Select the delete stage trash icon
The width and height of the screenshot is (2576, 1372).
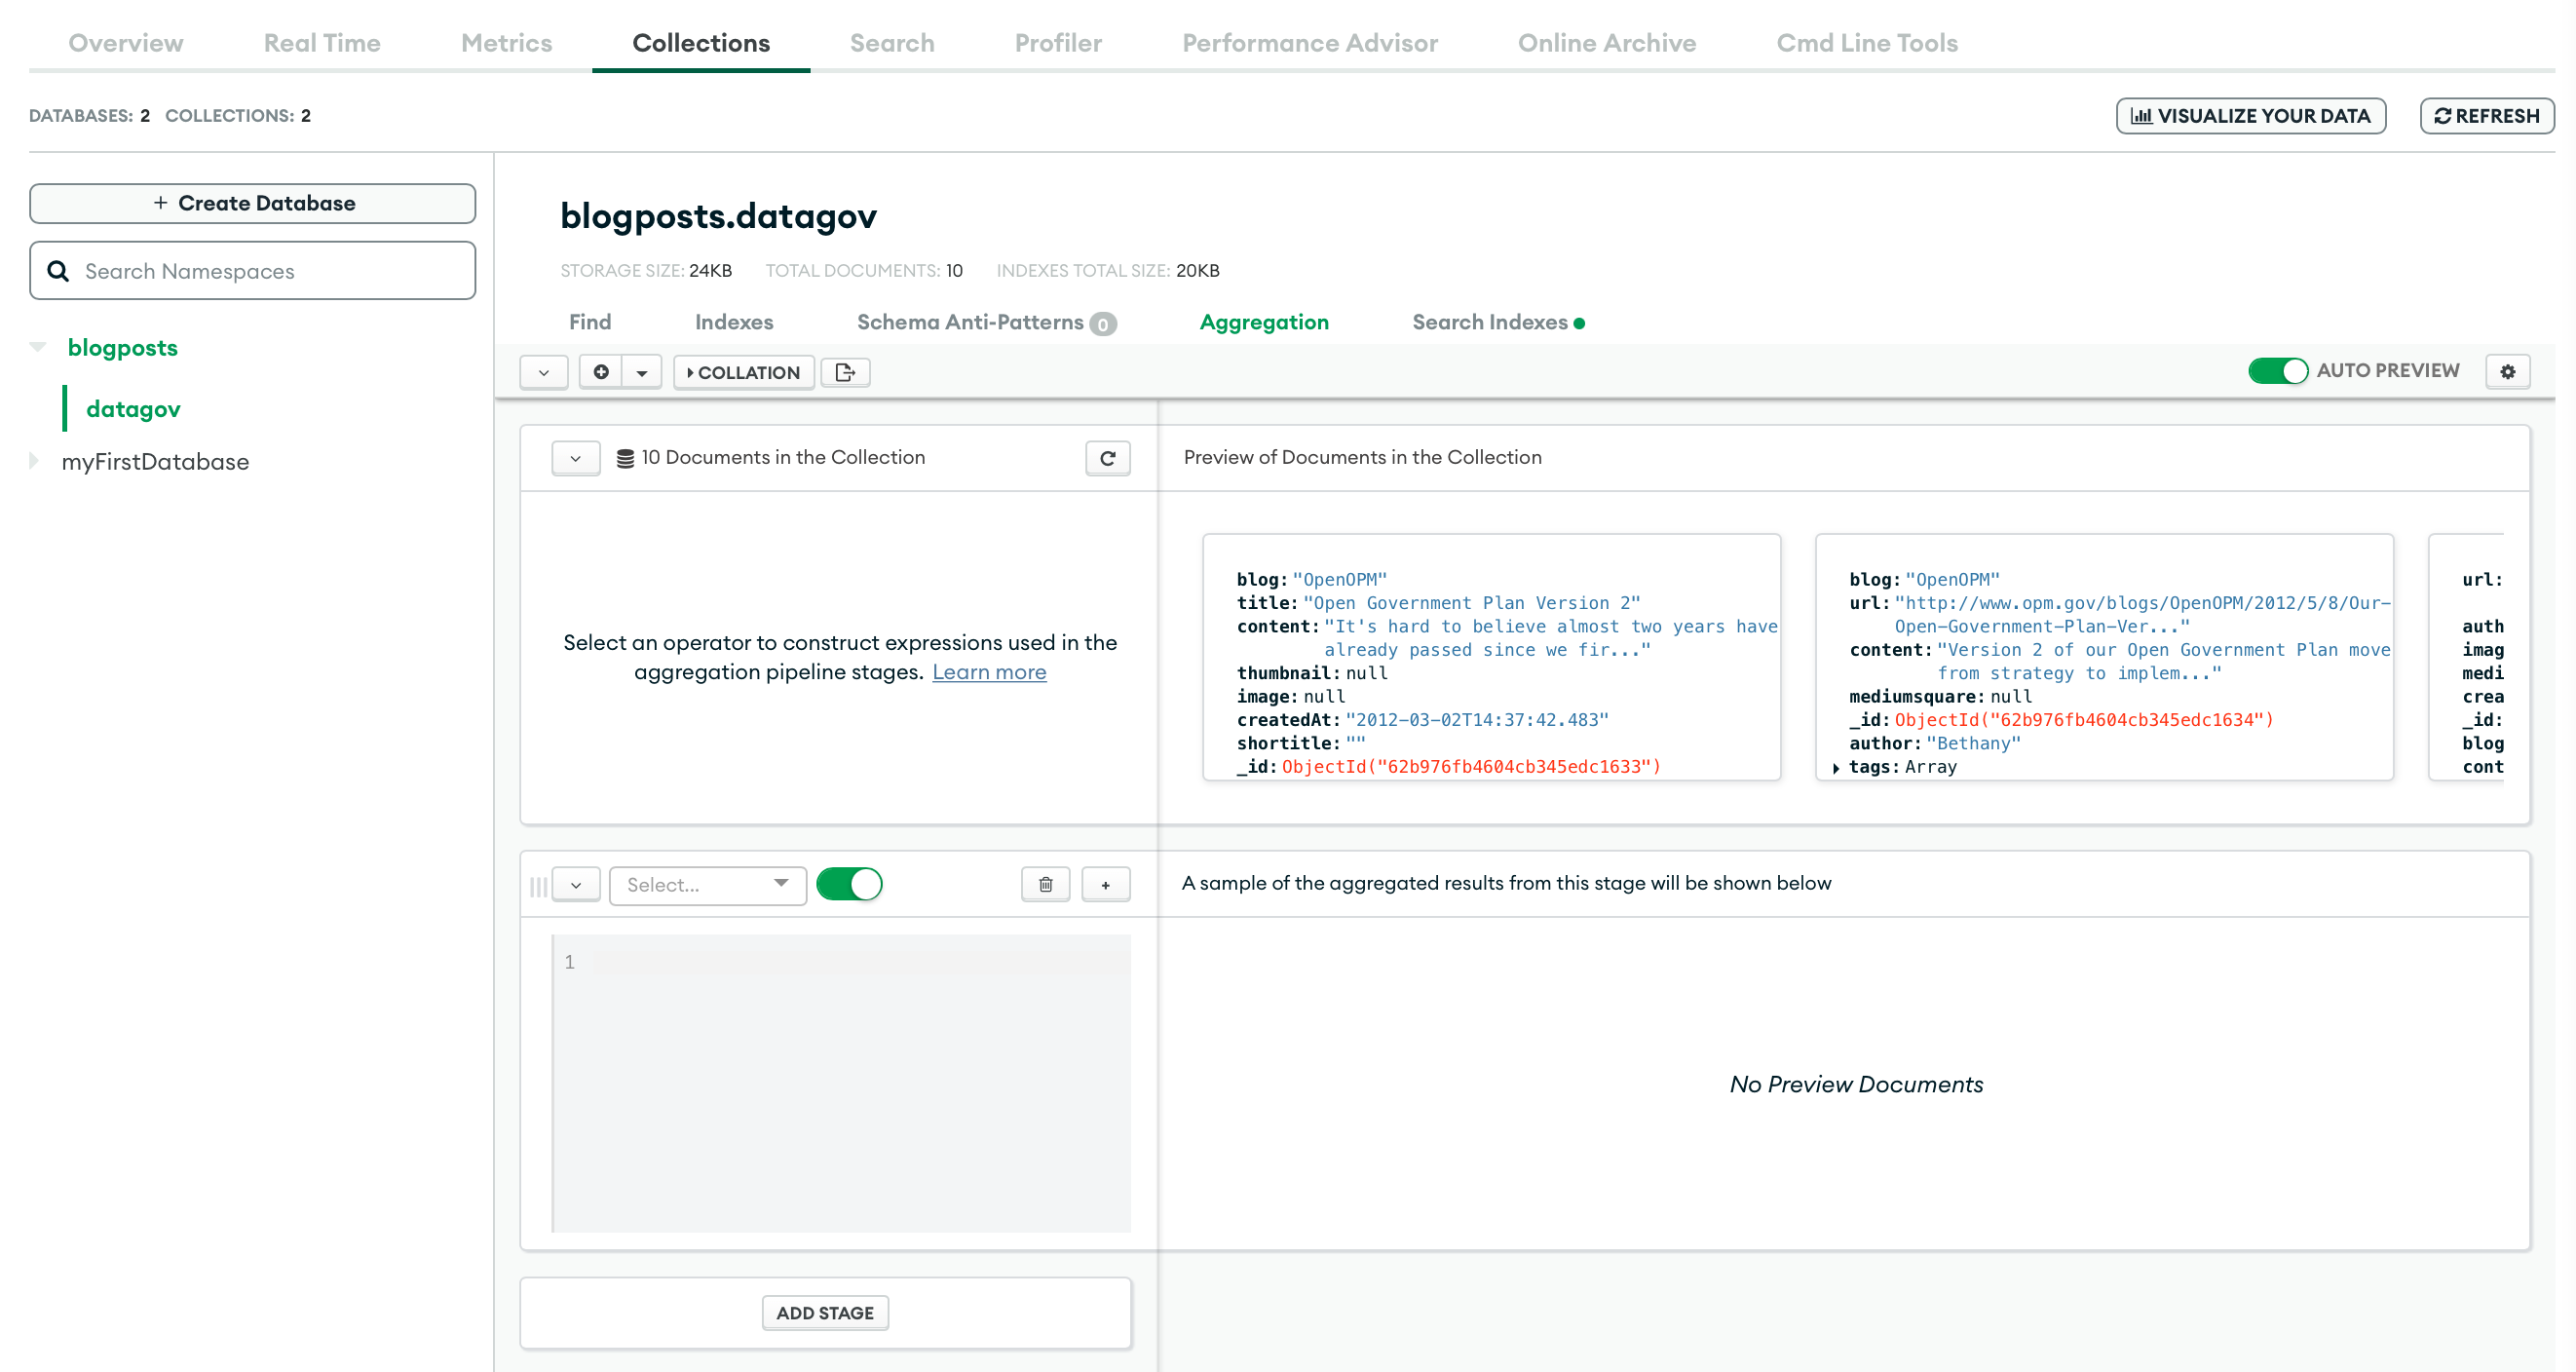pyautogui.click(x=1045, y=884)
